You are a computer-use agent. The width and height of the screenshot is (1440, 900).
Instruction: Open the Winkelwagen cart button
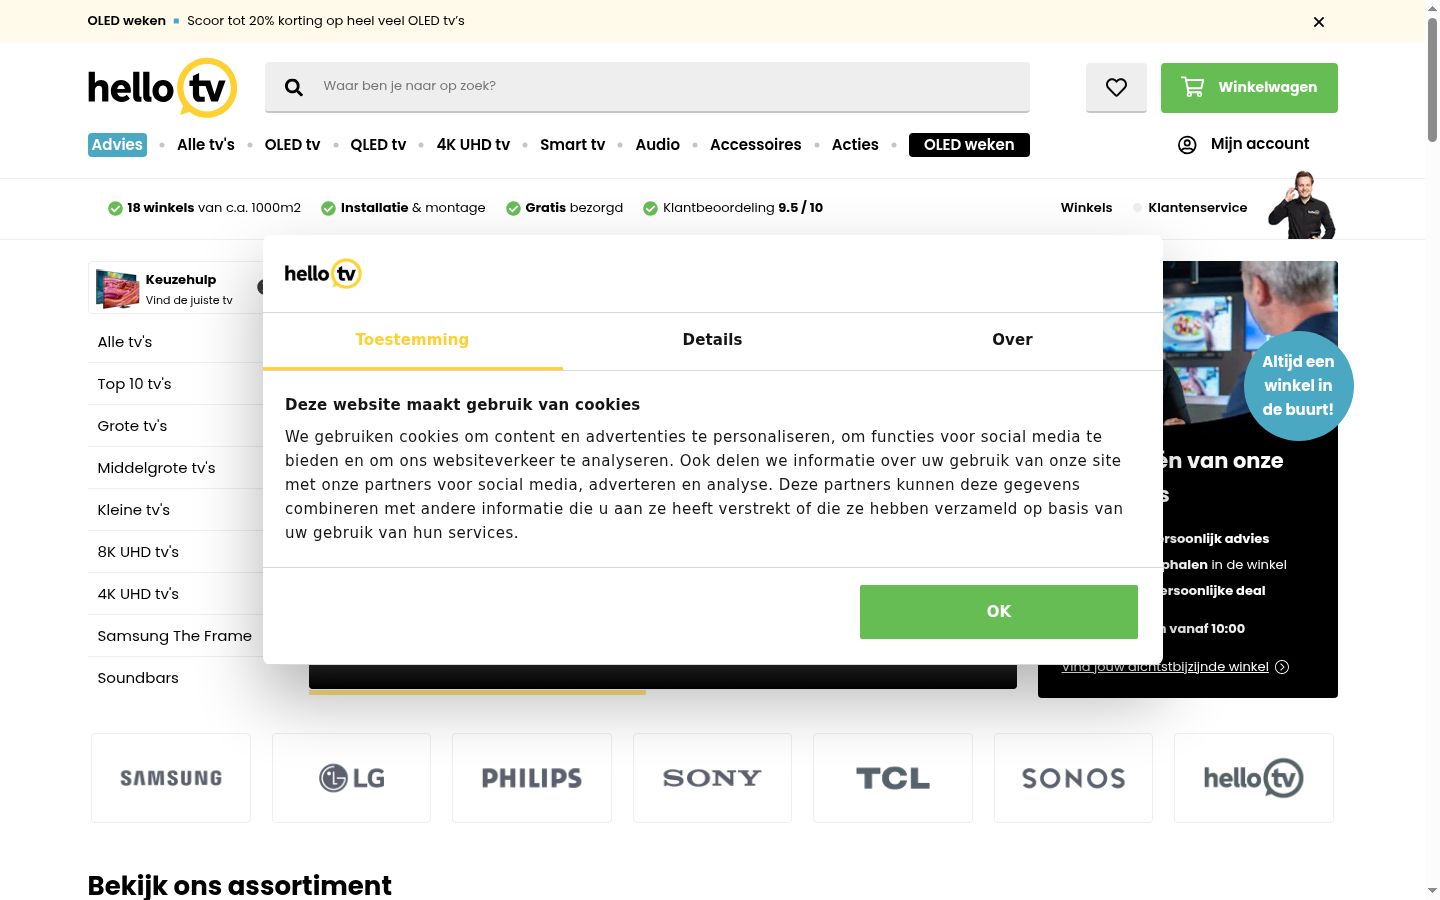pyautogui.click(x=1249, y=88)
